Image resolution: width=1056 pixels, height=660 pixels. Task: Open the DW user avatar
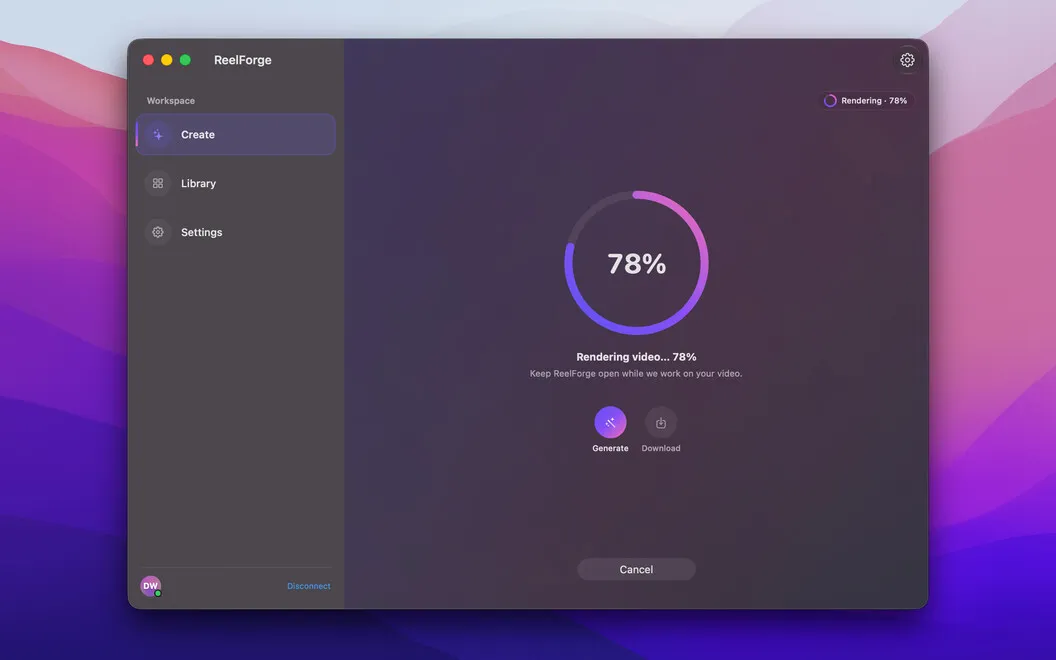[151, 586]
